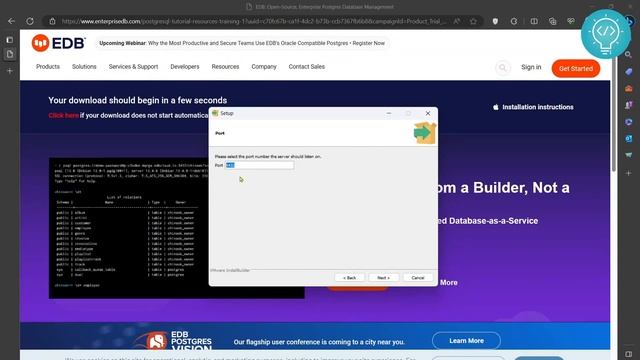Viewport: 640px width, 360px height.
Task: Open the Solutions menu
Action: point(84,67)
